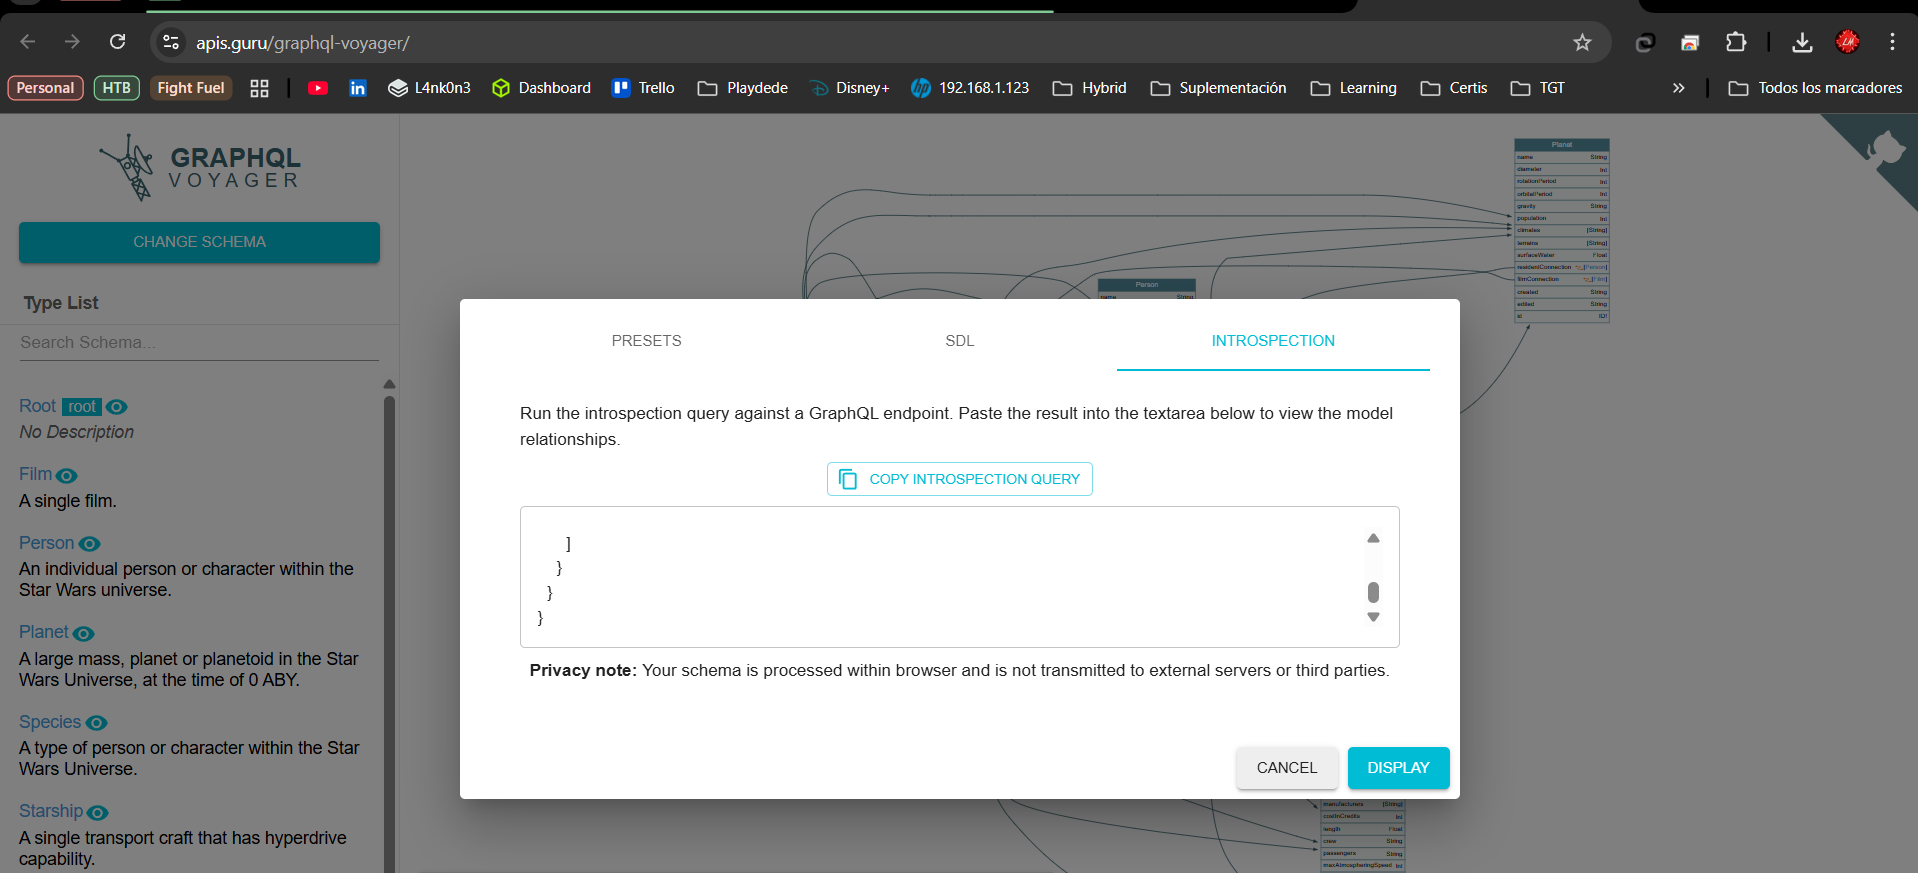This screenshot has width=1918, height=873.
Task: Open the YouTube bookmark icon
Action: tap(318, 88)
